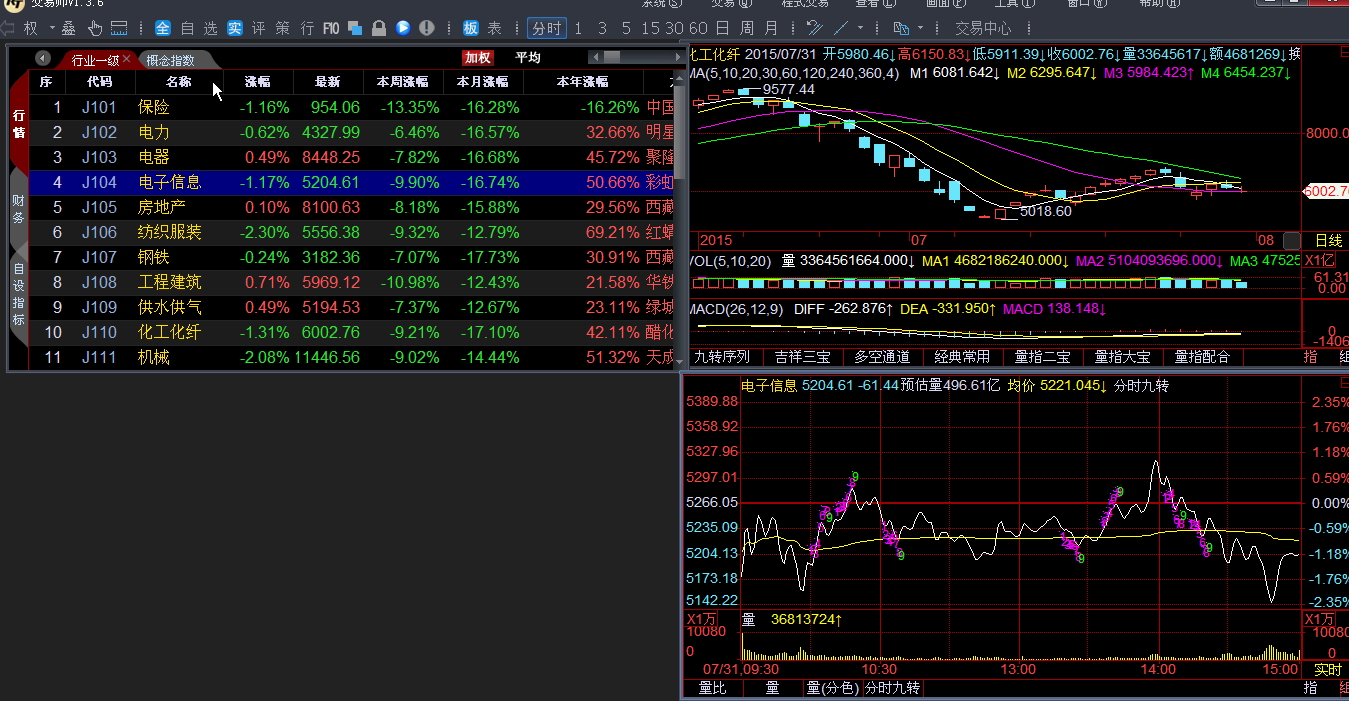
Task: Expand the copy tool dropdown arrow
Action: point(921,28)
